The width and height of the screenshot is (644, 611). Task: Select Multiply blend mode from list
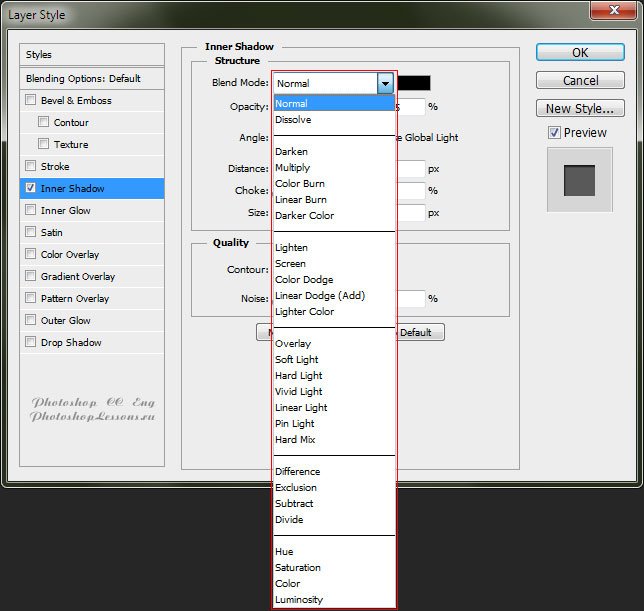(292, 168)
